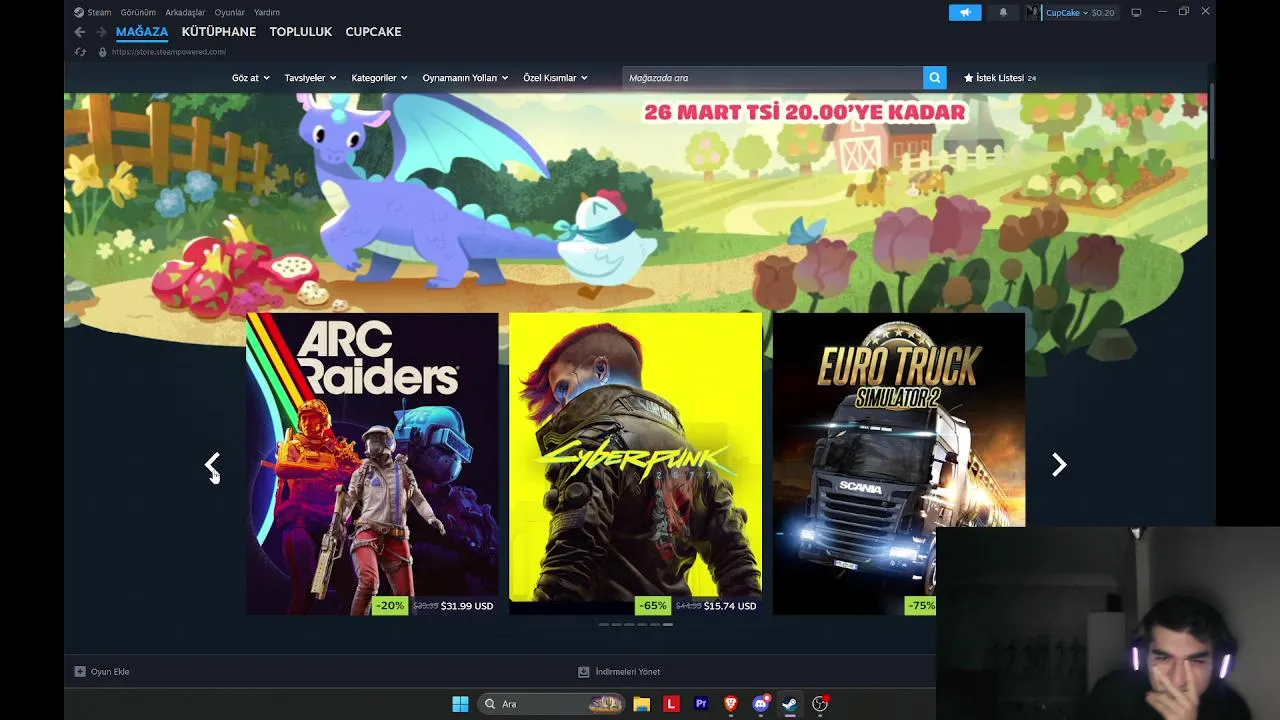Click the padlock icon beside the URL
This screenshot has width=1280, height=720.
click(x=102, y=52)
